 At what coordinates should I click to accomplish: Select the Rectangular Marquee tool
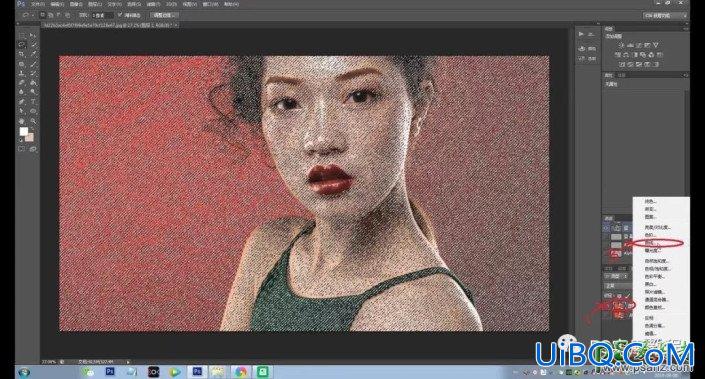pyautogui.click(x=22, y=36)
